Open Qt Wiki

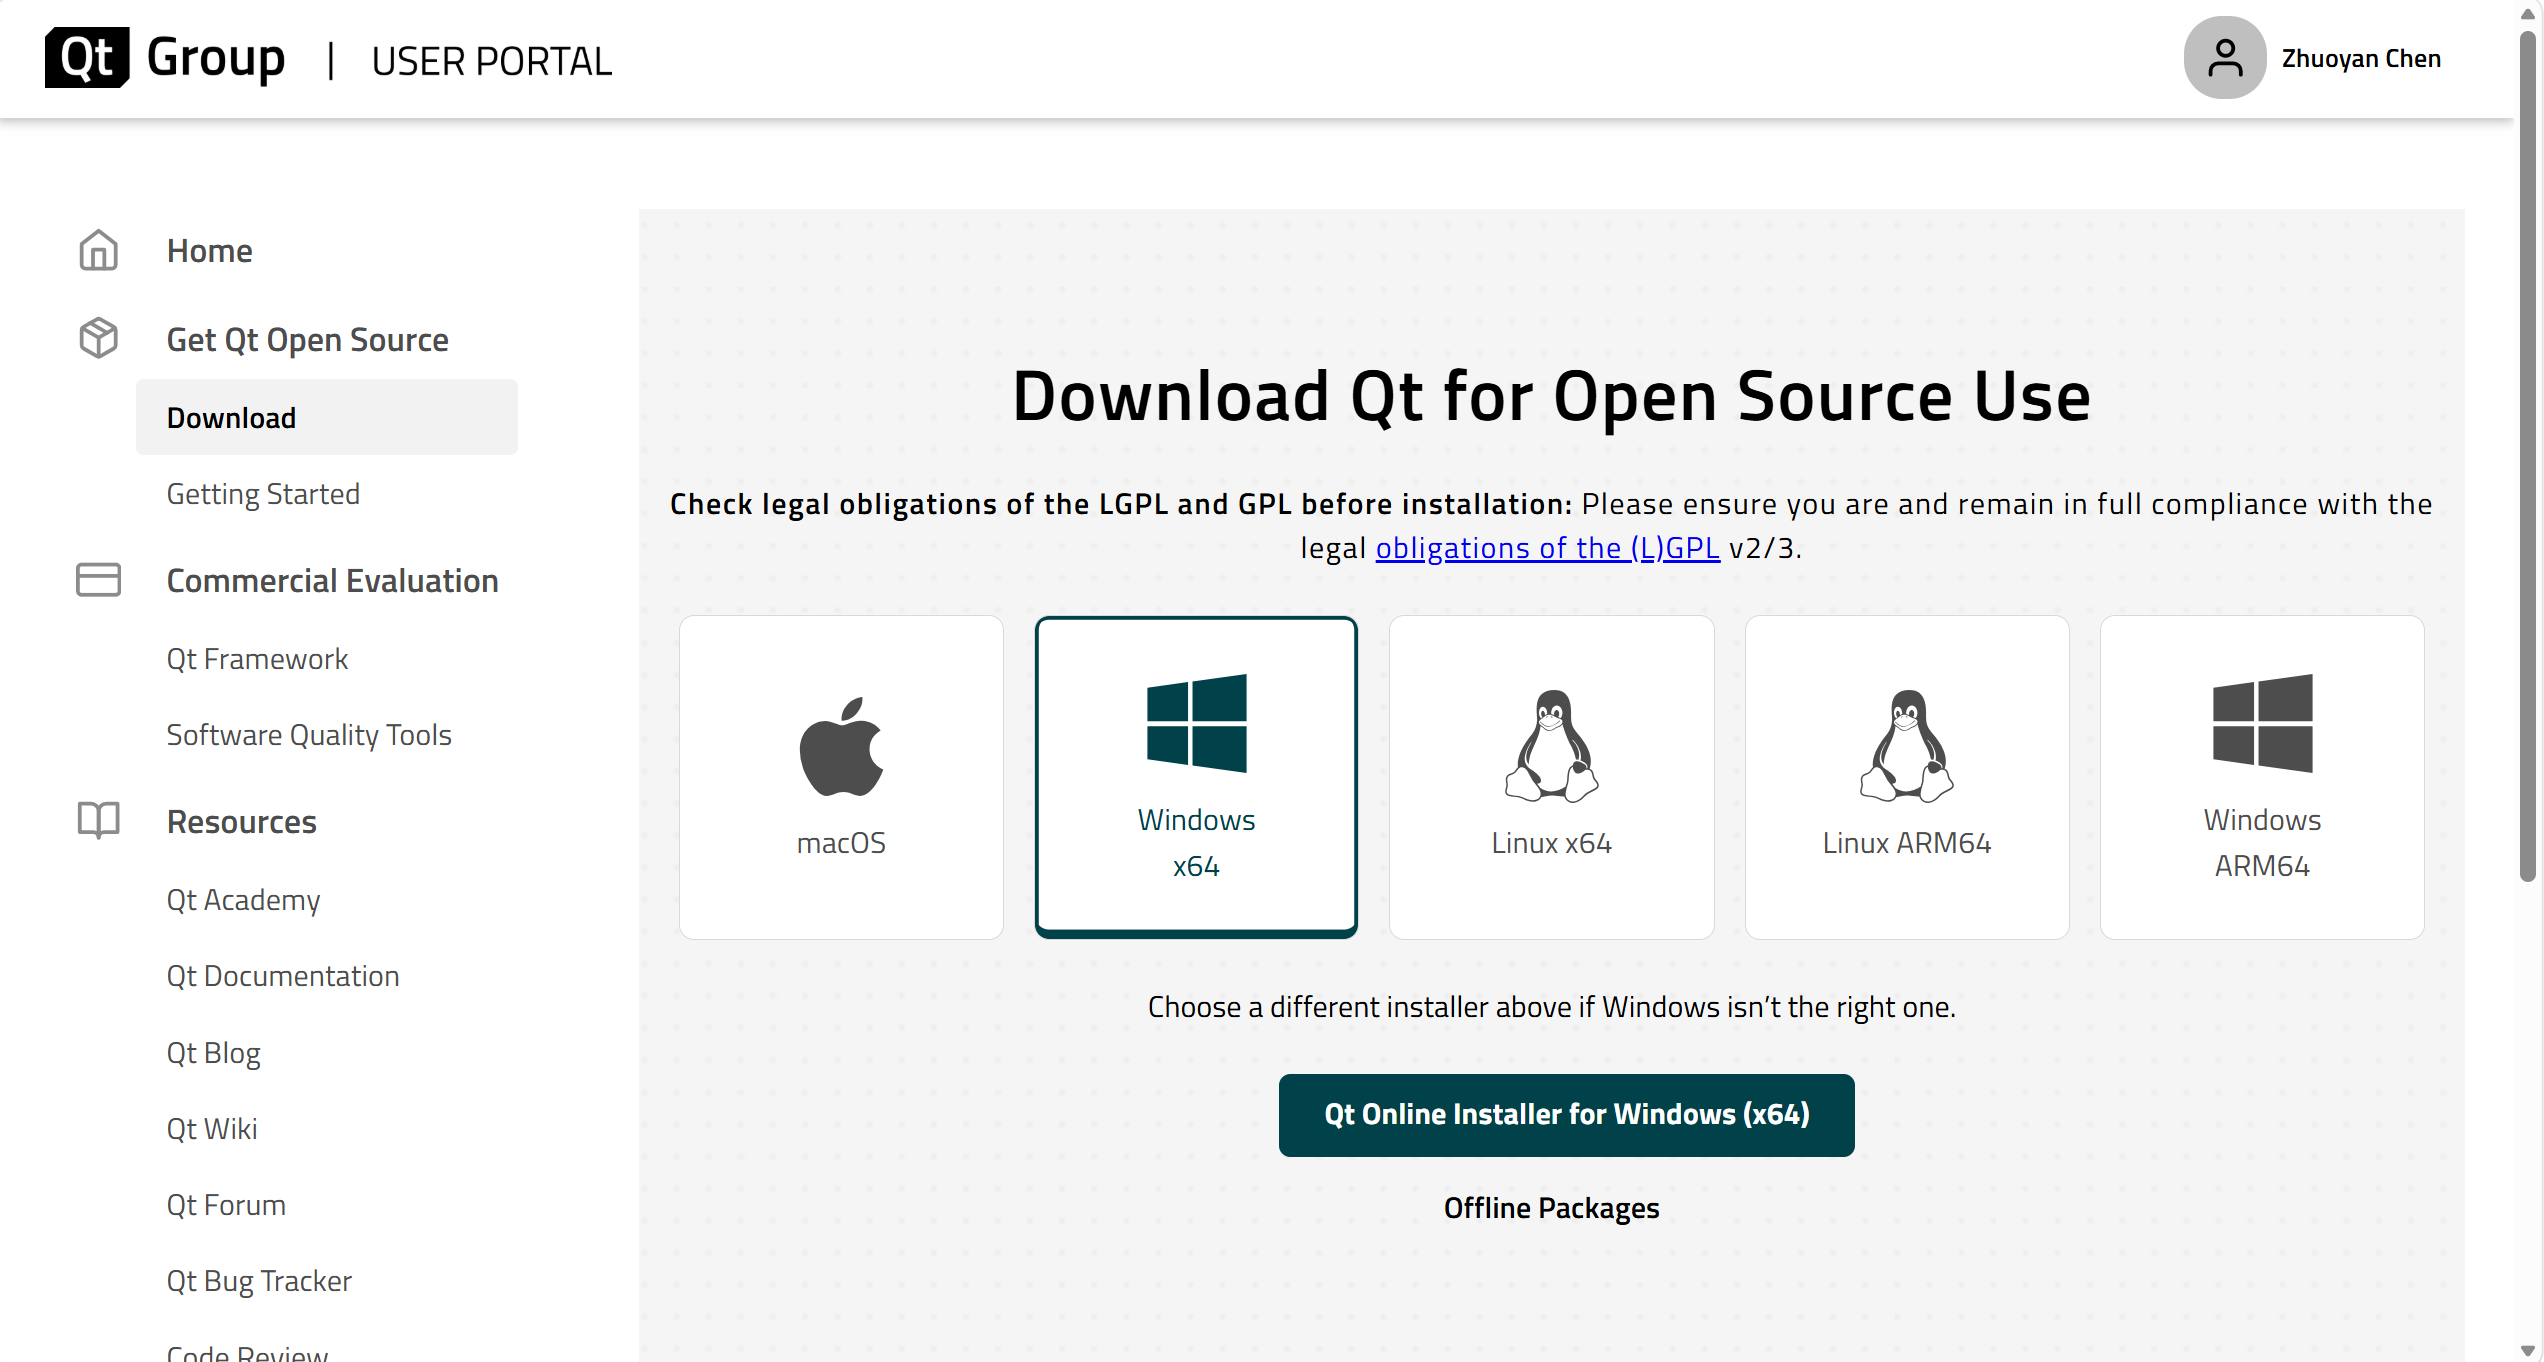(x=212, y=1129)
